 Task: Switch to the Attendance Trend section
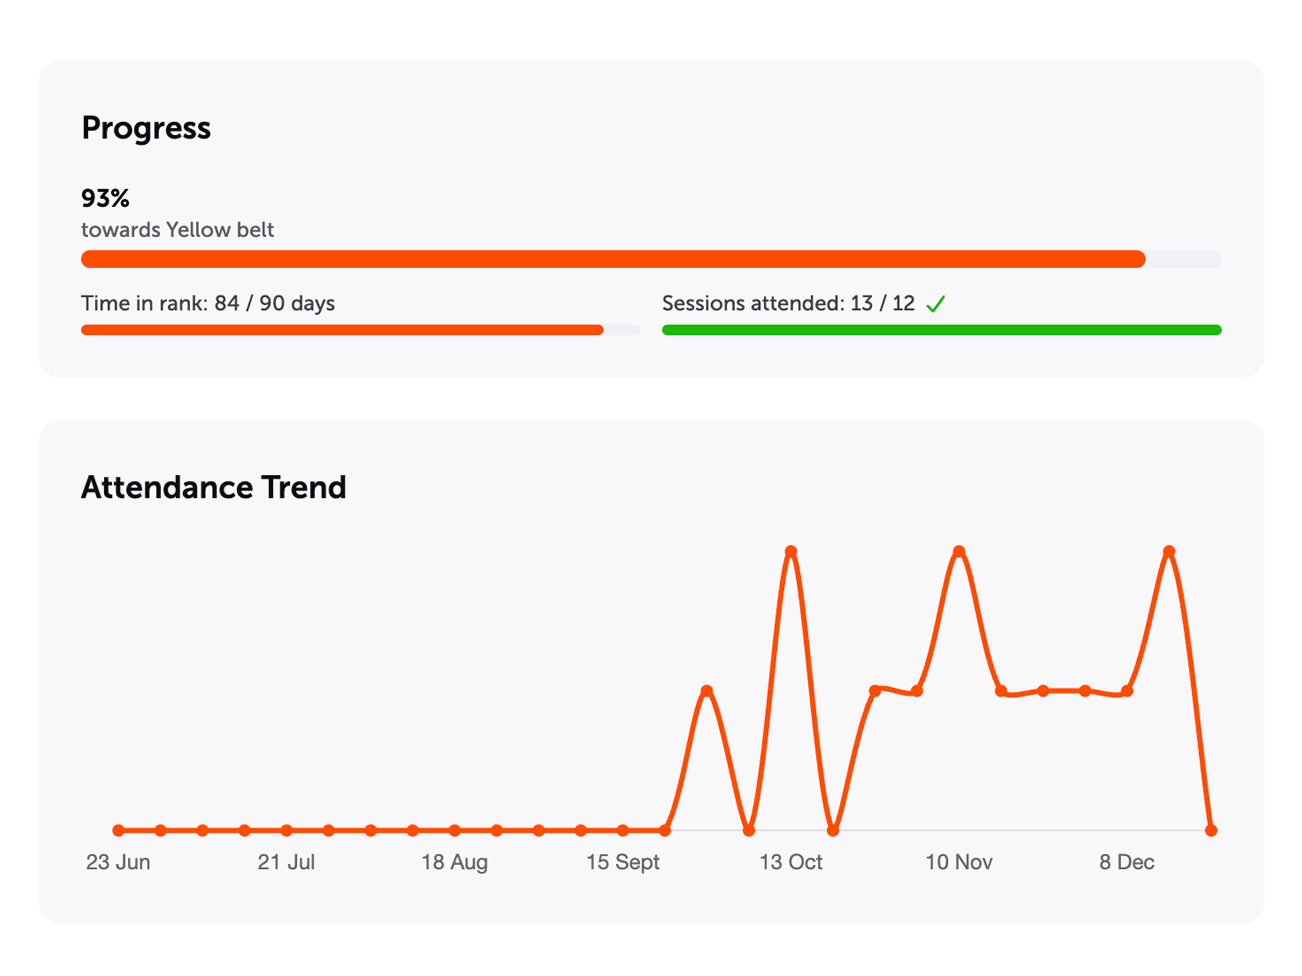point(213,488)
